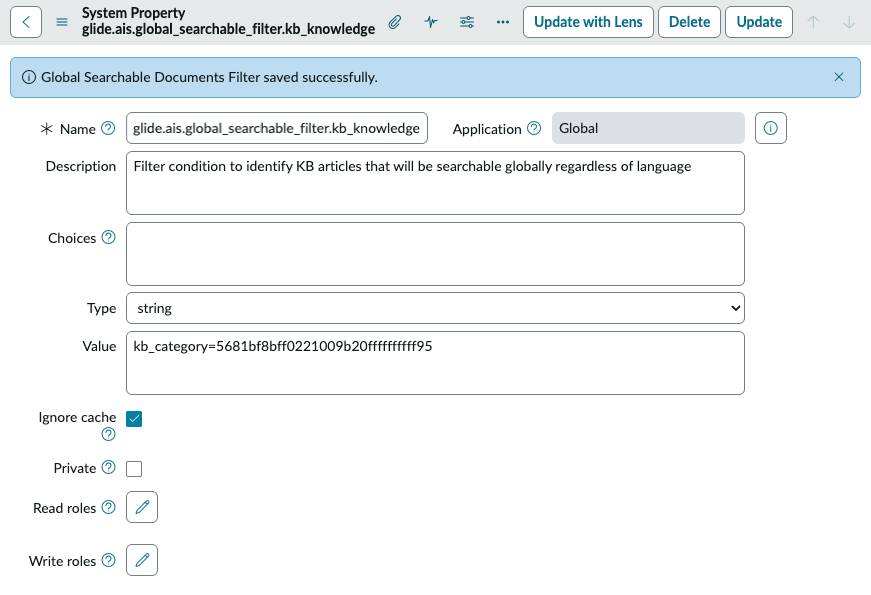Click into the Description text area
The image size is (871, 595).
(435, 183)
